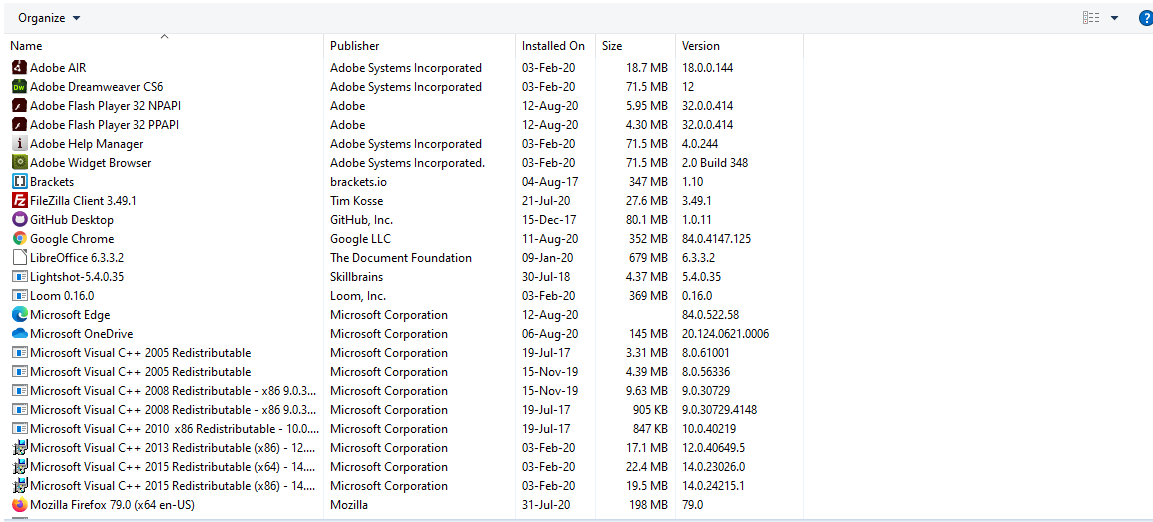
Task: Select the Adobe Dreamweaver CS6 icon
Action: pyautogui.click(x=19, y=87)
